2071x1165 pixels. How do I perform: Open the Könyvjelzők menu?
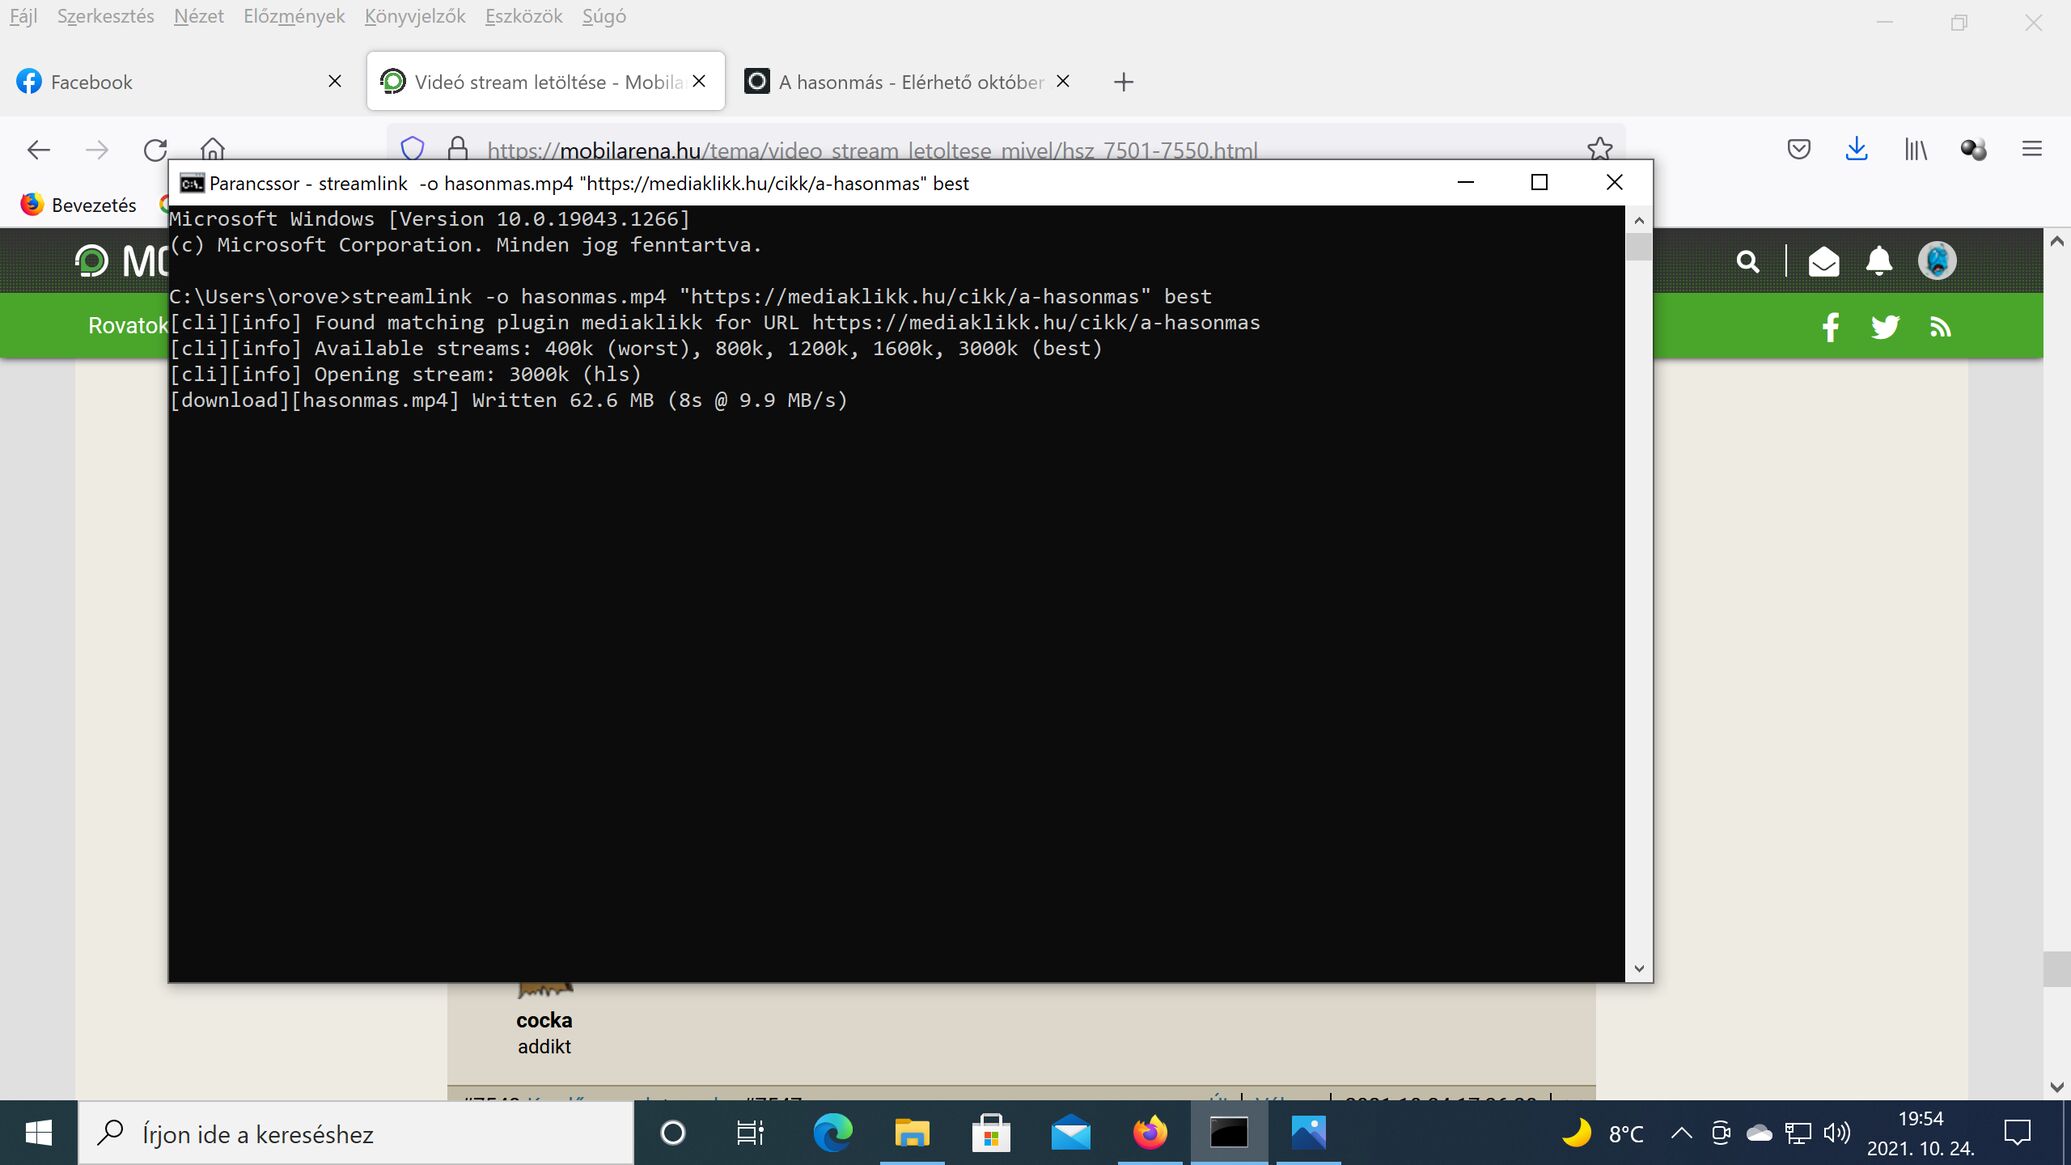[x=415, y=17]
